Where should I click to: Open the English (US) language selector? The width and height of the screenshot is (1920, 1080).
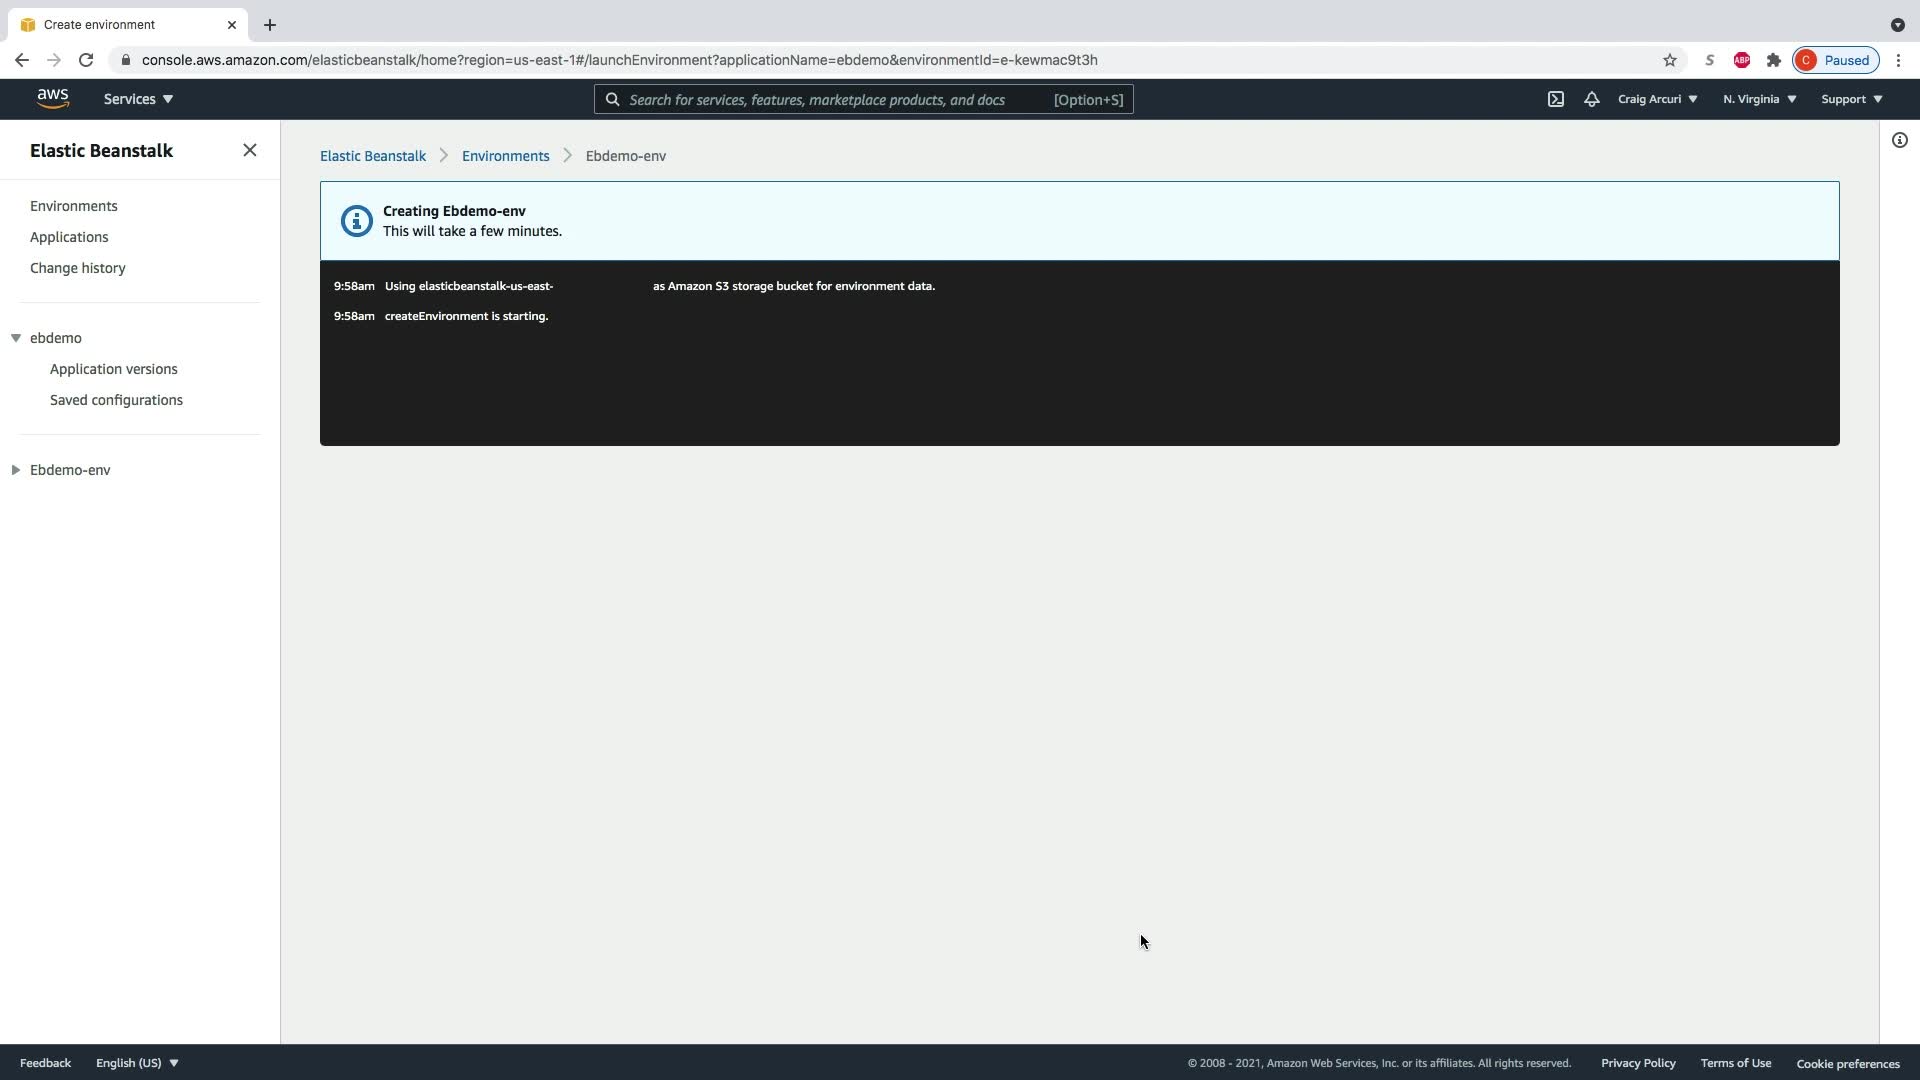point(137,1063)
